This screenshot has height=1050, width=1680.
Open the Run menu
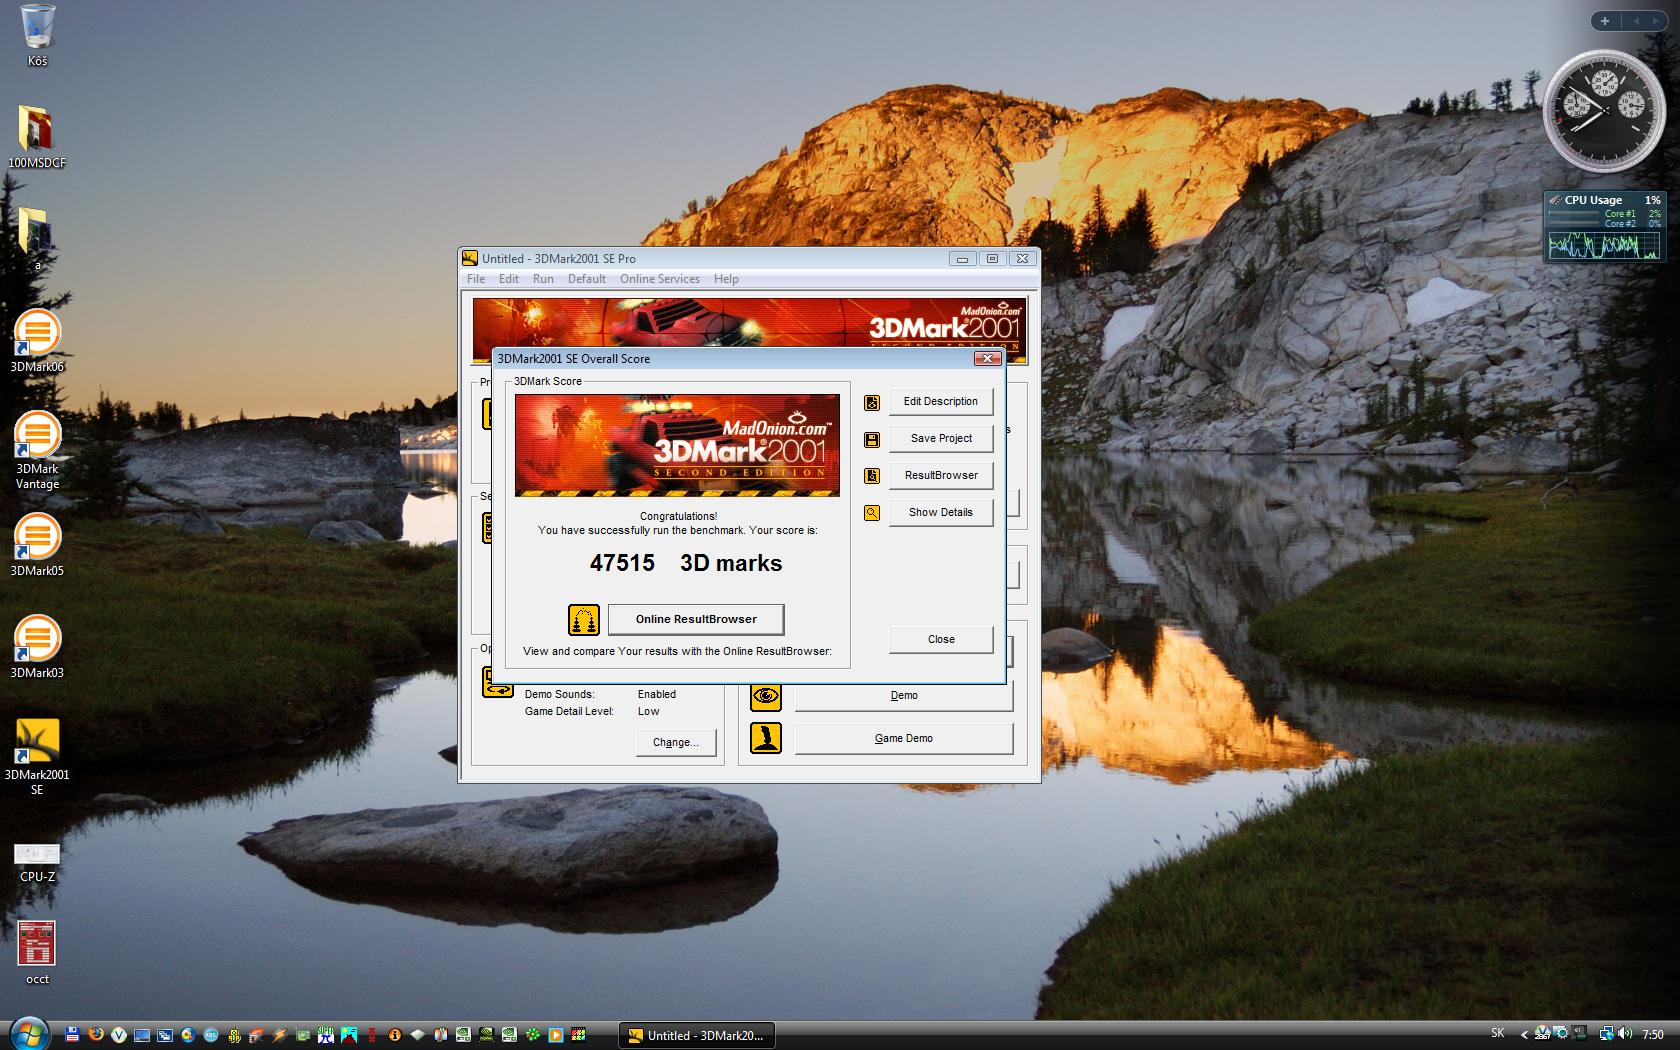click(543, 279)
